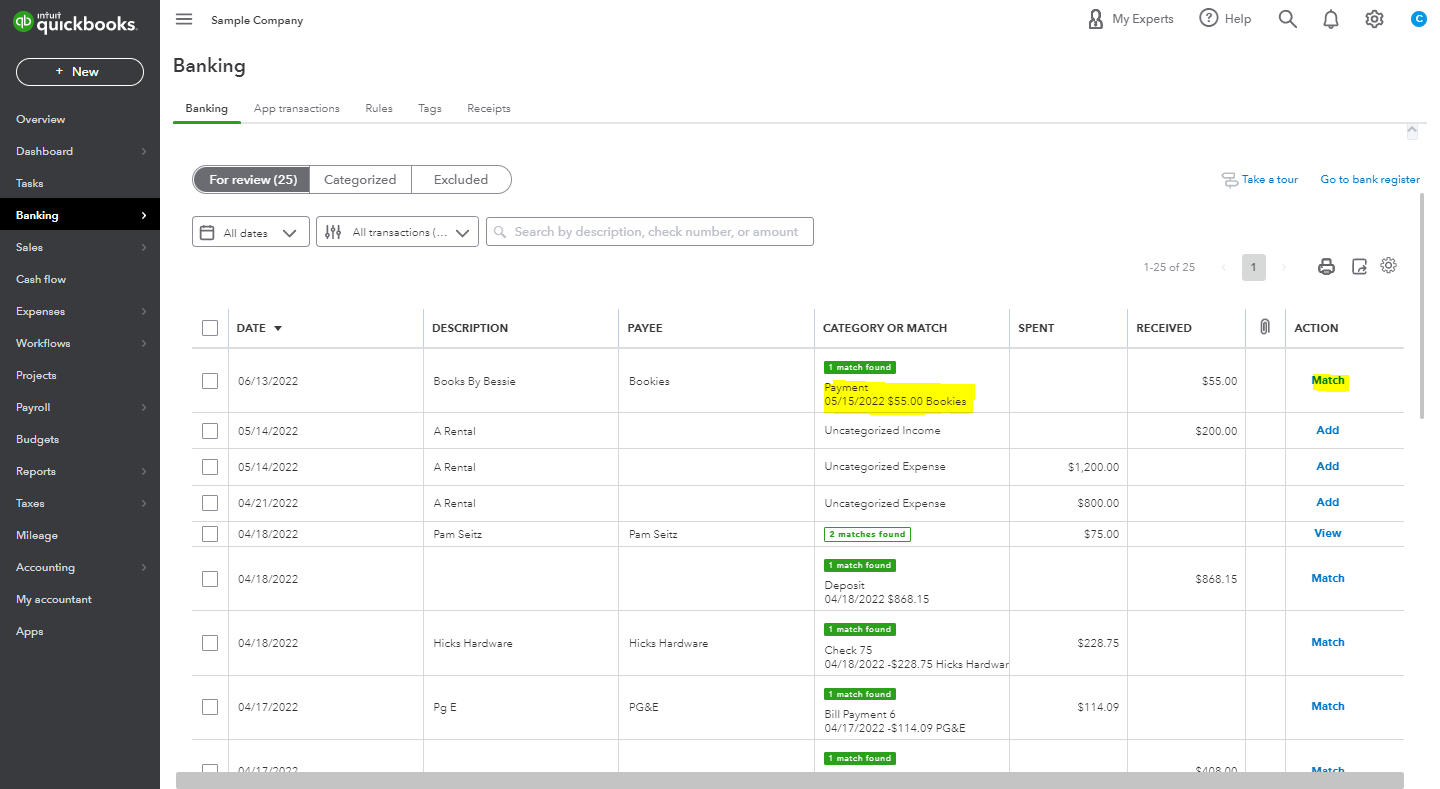Open the hamburger navigation menu
Image resolution: width=1440 pixels, height=789 pixels.
184,19
